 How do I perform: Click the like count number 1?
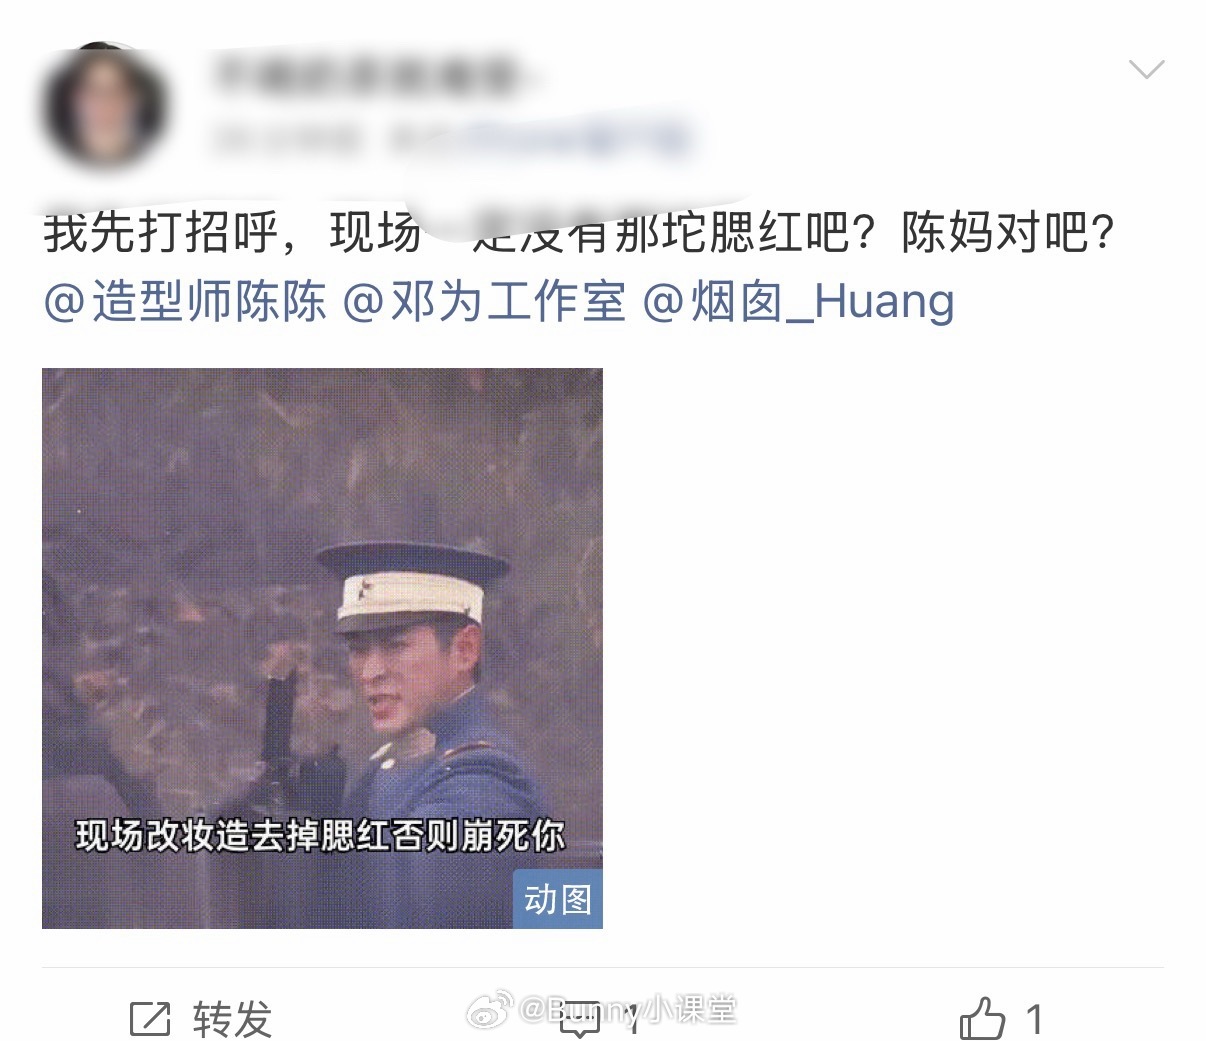pyautogui.click(x=1034, y=1020)
